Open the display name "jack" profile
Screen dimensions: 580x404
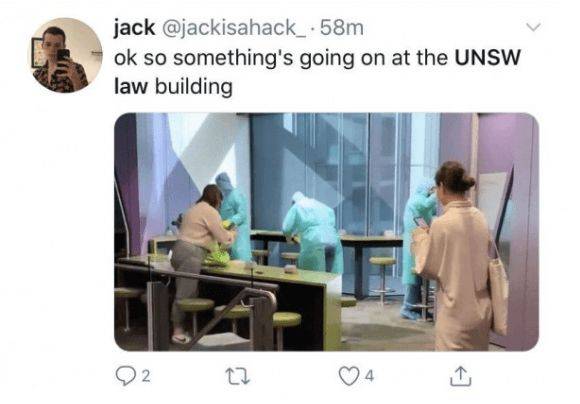tap(134, 28)
